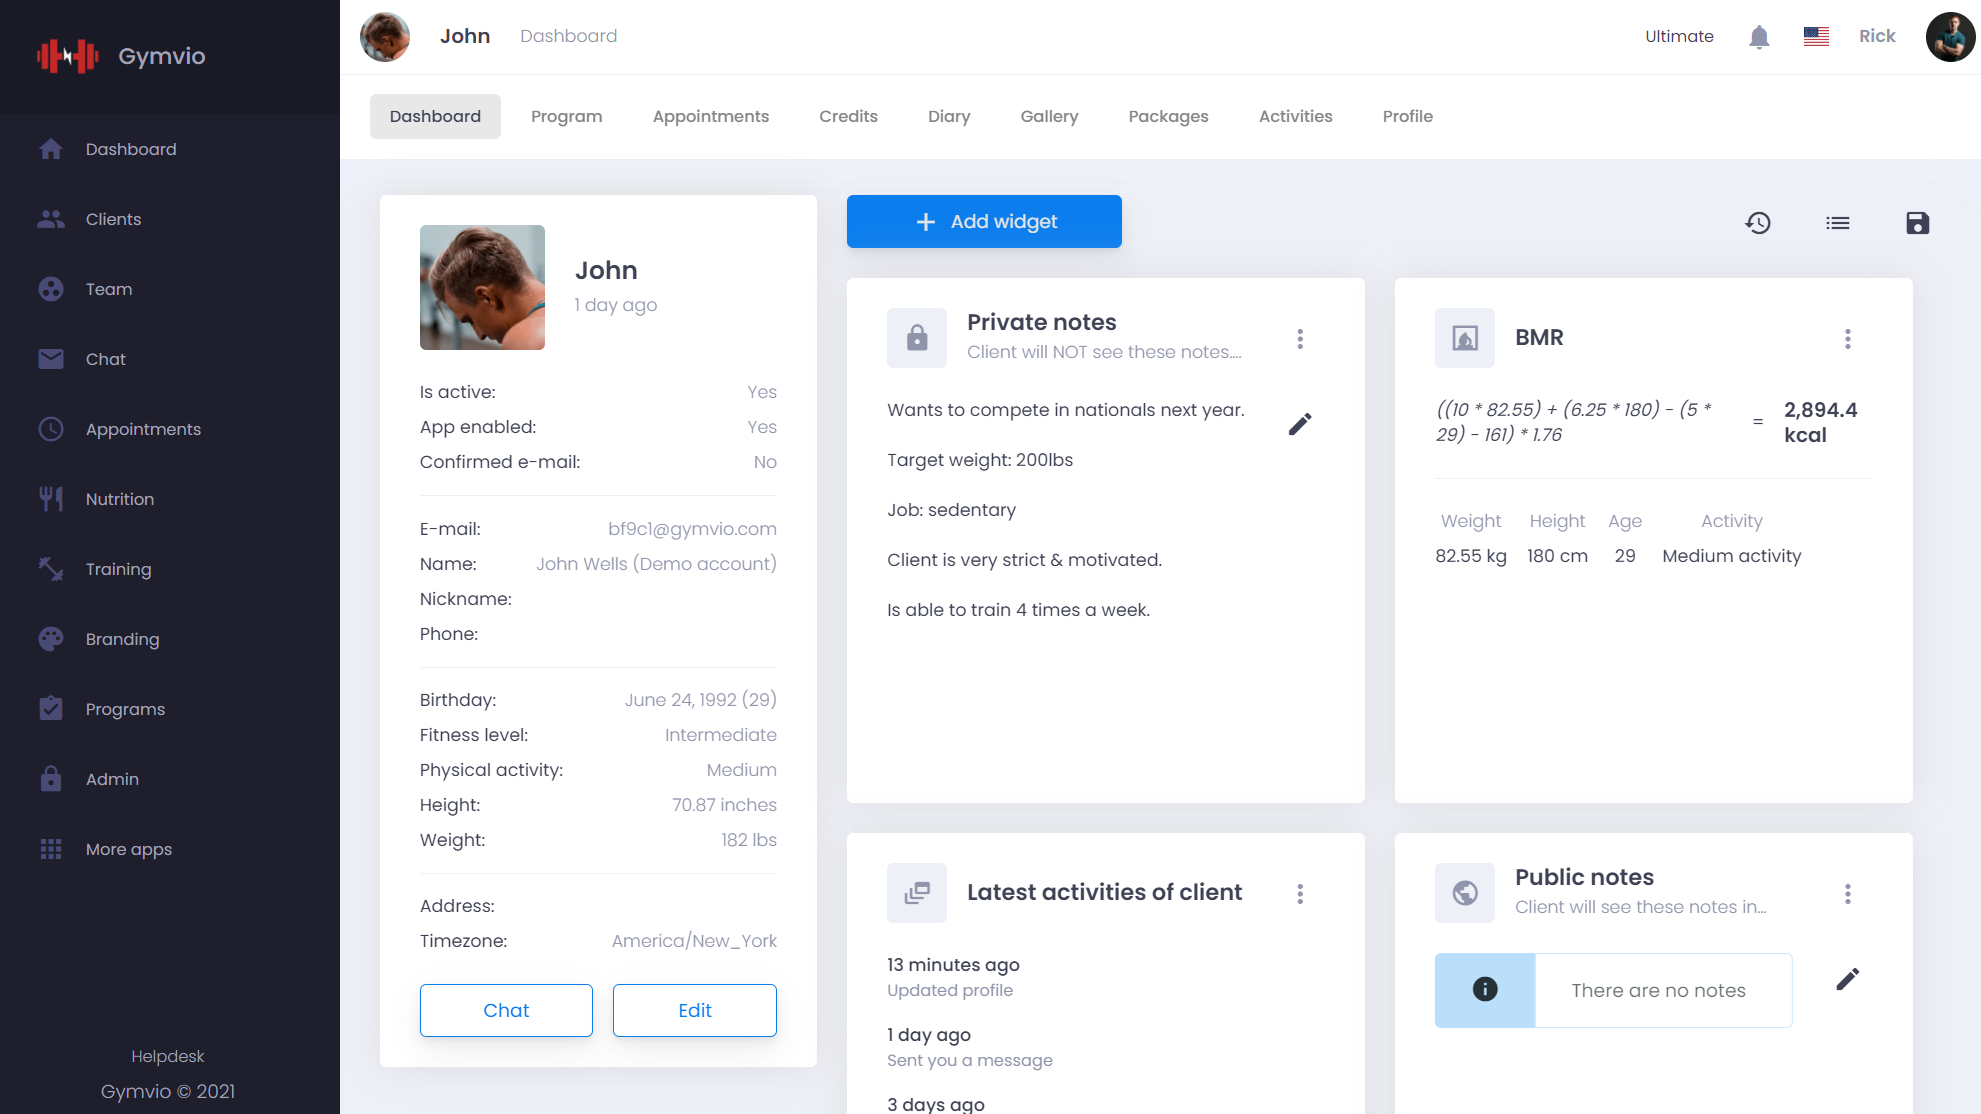Click the Add widget button
The height and width of the screenshot is (1114, 1981).
[x=984, y=222]
